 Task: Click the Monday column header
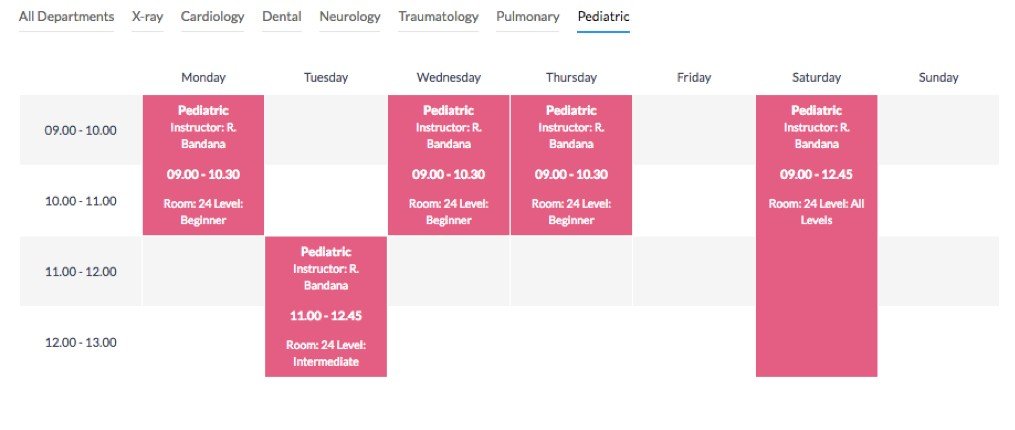tap(203, 78)
